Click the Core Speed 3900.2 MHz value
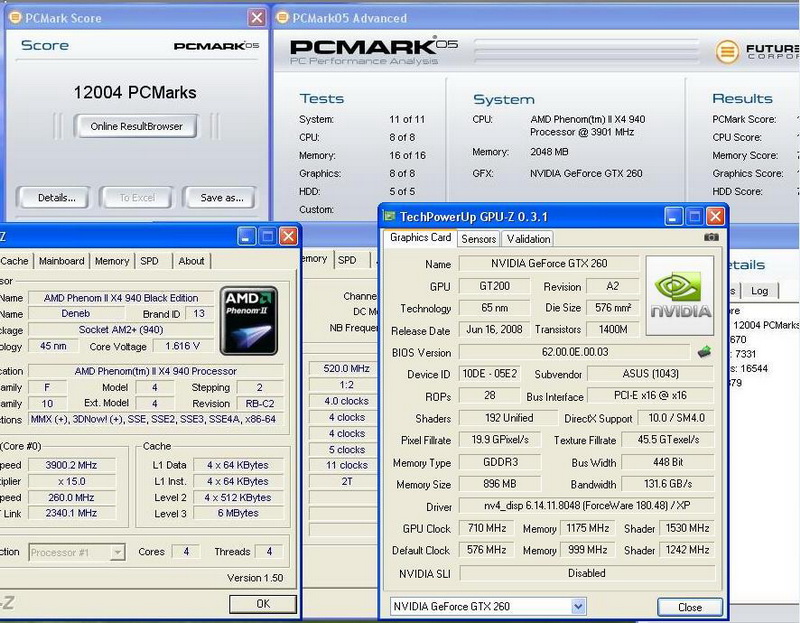800x623 pixels. [x=71, y=465]
